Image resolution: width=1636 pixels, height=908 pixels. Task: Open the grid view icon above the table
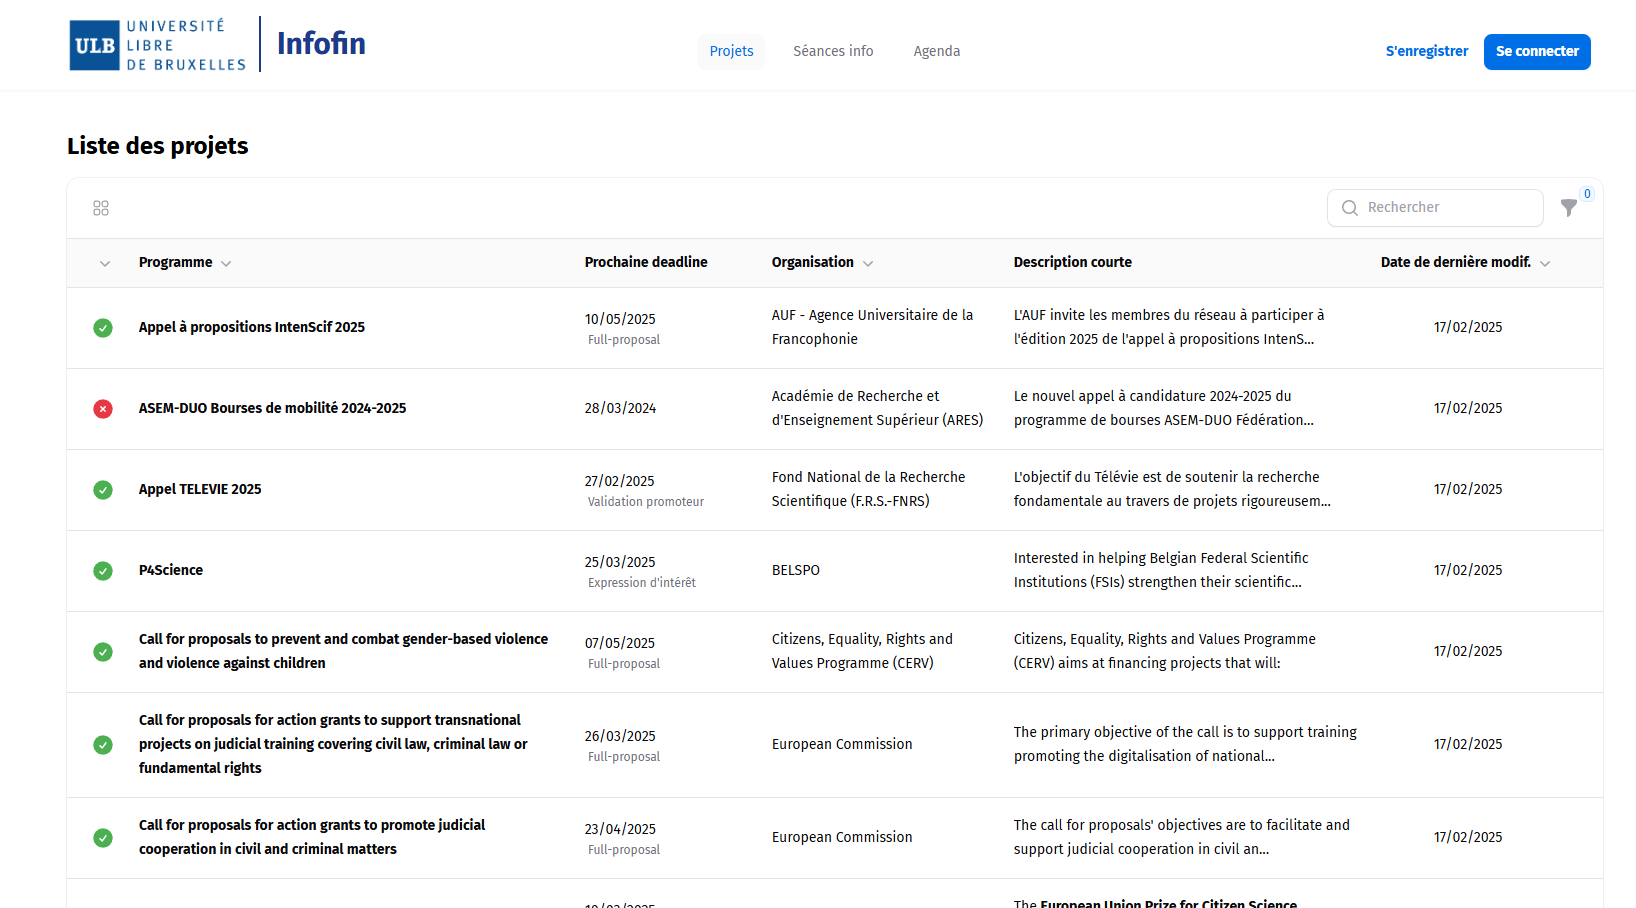(101, 208)
